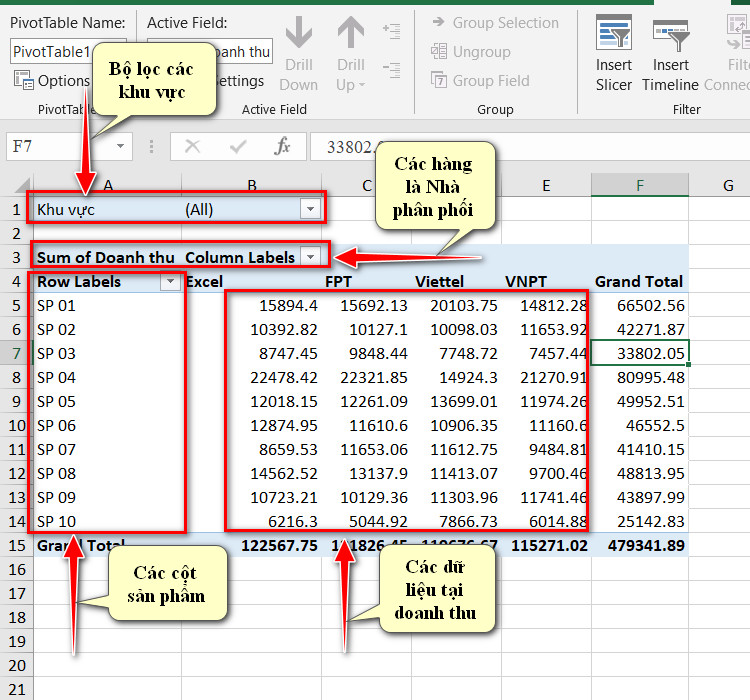Click the Select All corner triangle
Viewport: 750px width, 700px height.
pos(20,186)
